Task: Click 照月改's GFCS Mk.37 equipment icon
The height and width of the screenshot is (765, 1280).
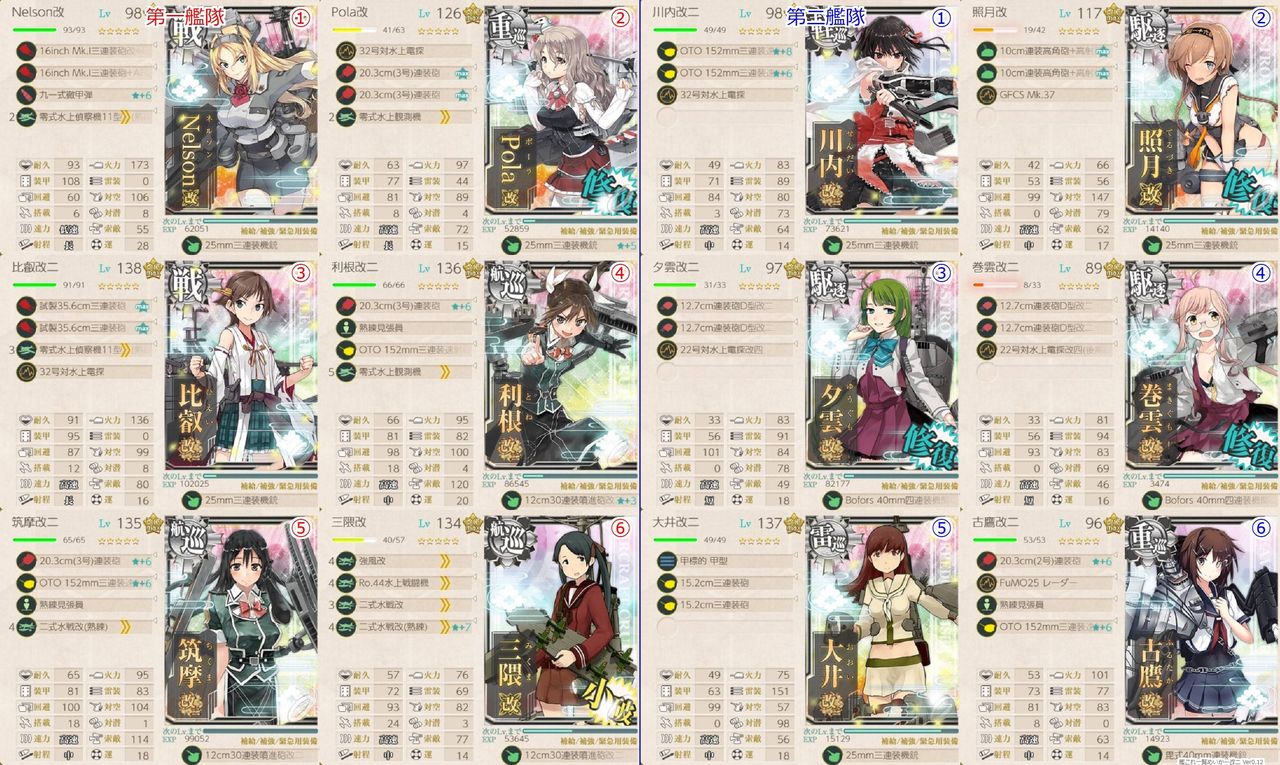Action: [x=986, y=96]
